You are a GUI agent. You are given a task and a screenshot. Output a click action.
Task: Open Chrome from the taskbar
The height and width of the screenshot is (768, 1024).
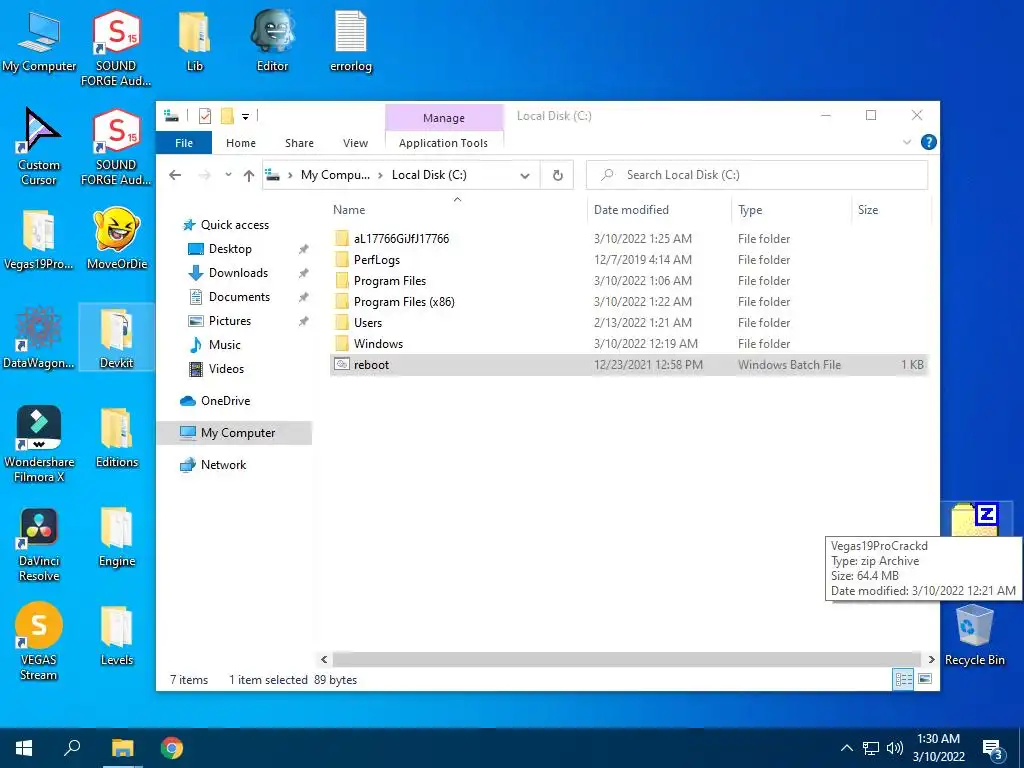172,748
